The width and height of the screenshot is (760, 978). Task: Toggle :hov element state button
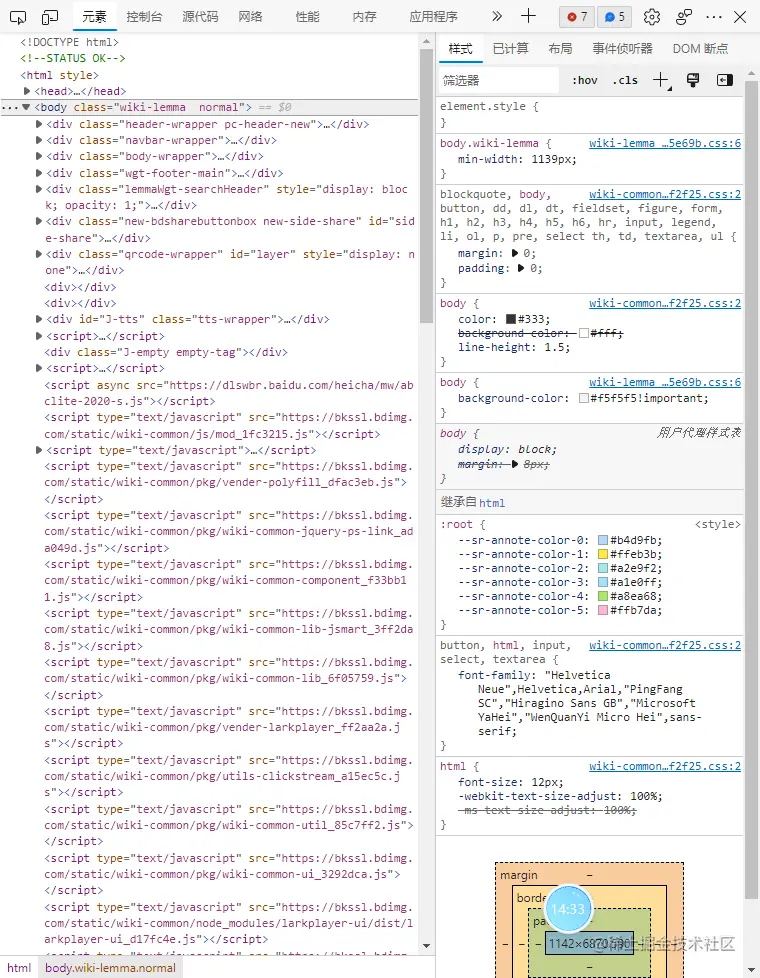click(585, 80)
